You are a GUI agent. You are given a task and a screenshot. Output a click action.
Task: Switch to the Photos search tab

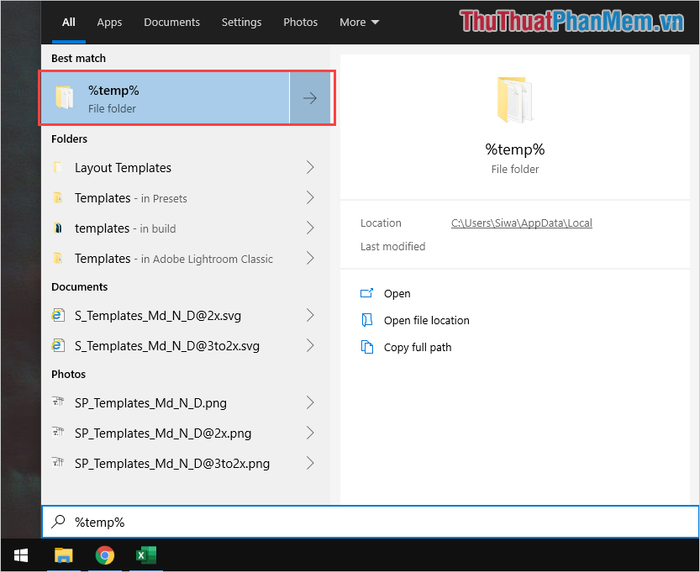coord(300,22)
